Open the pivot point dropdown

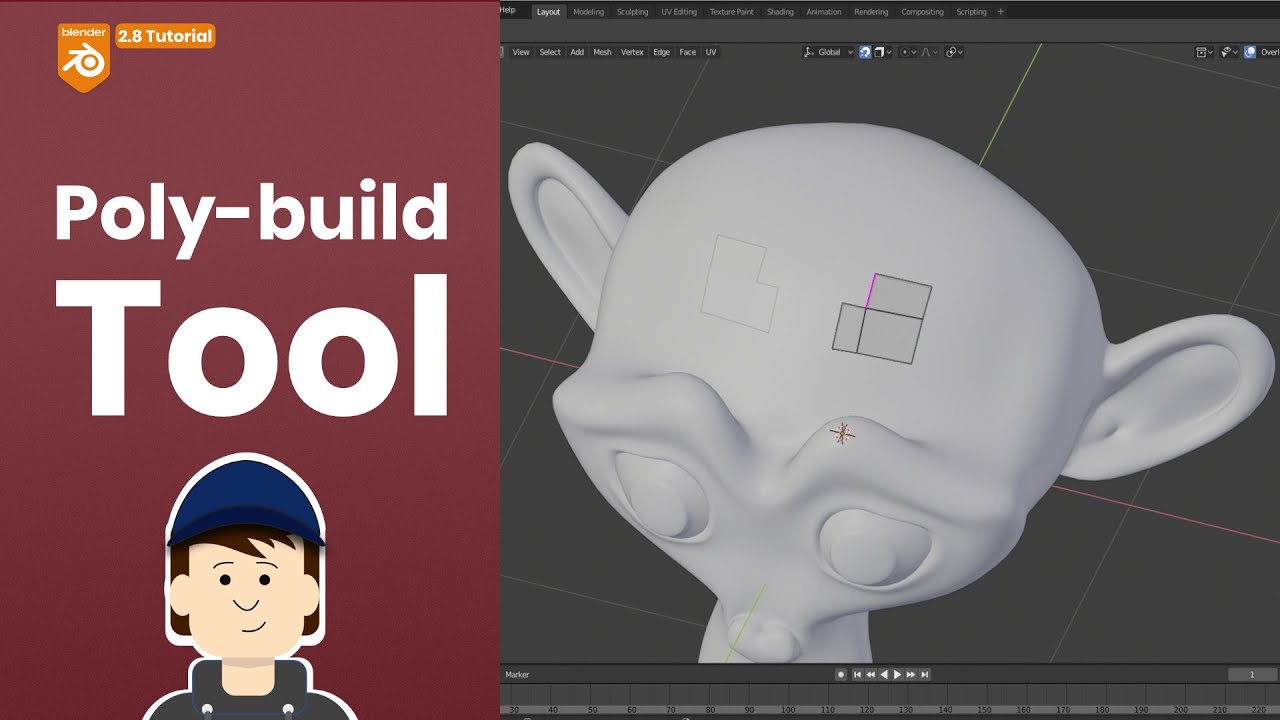(x=954, y=52)
